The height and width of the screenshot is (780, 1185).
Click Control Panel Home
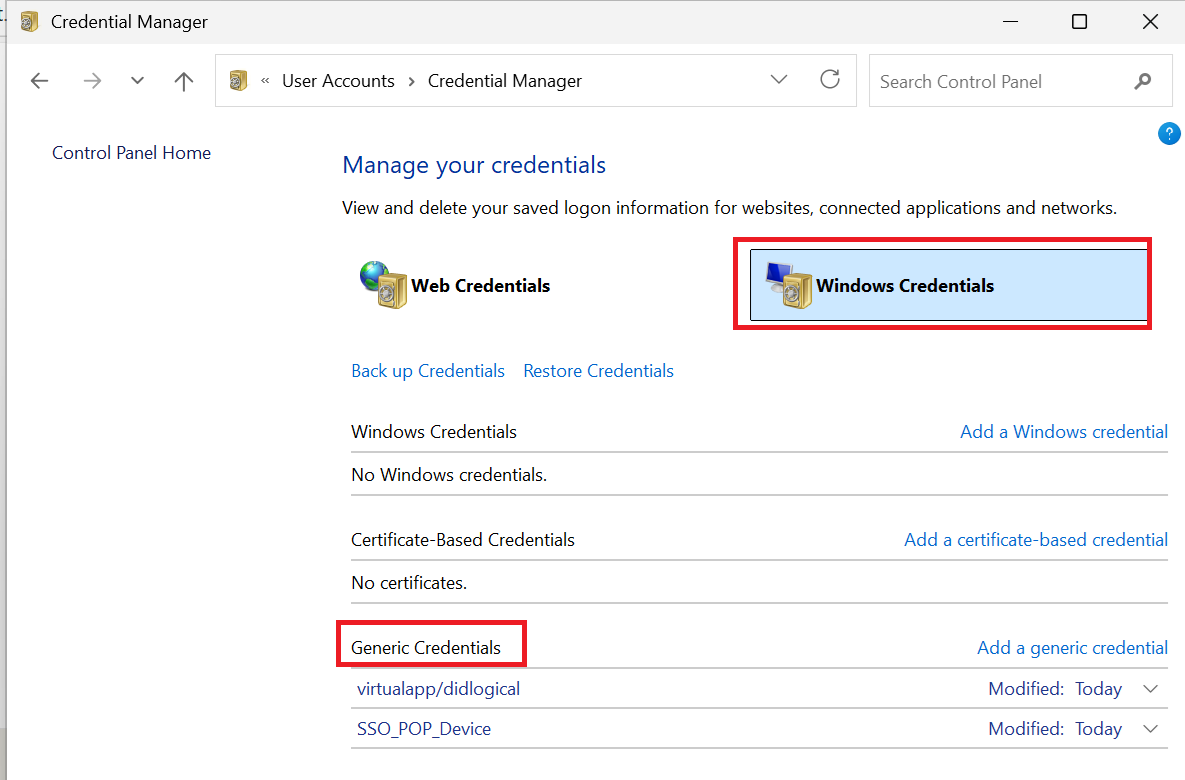pyautogui.click(x=131, y=152)
